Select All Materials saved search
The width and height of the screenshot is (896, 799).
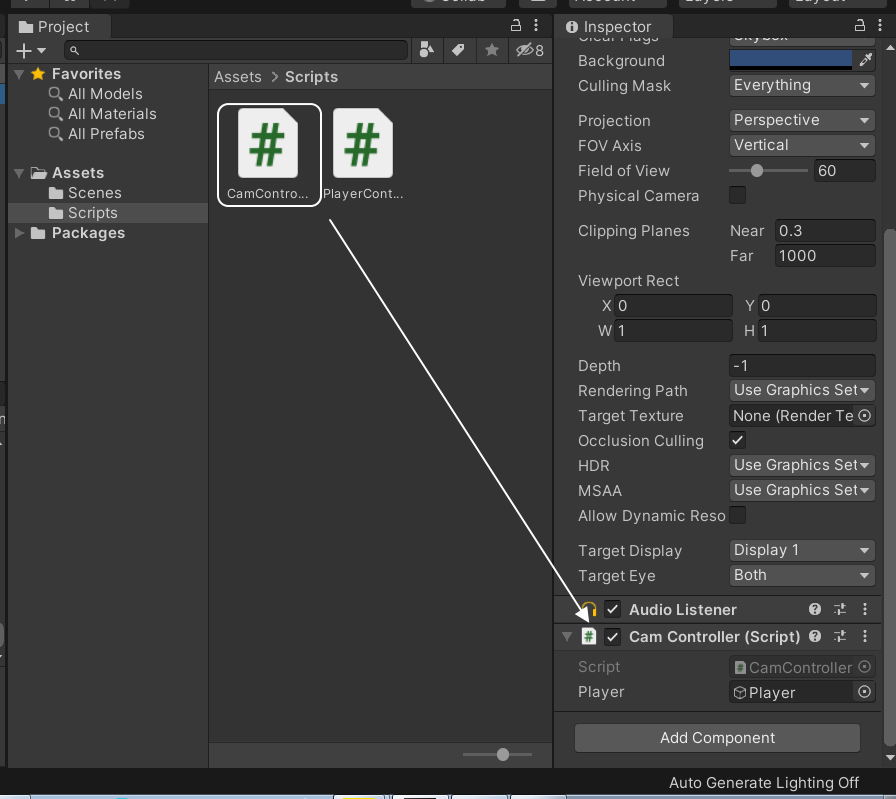click(x=112, y=114)
